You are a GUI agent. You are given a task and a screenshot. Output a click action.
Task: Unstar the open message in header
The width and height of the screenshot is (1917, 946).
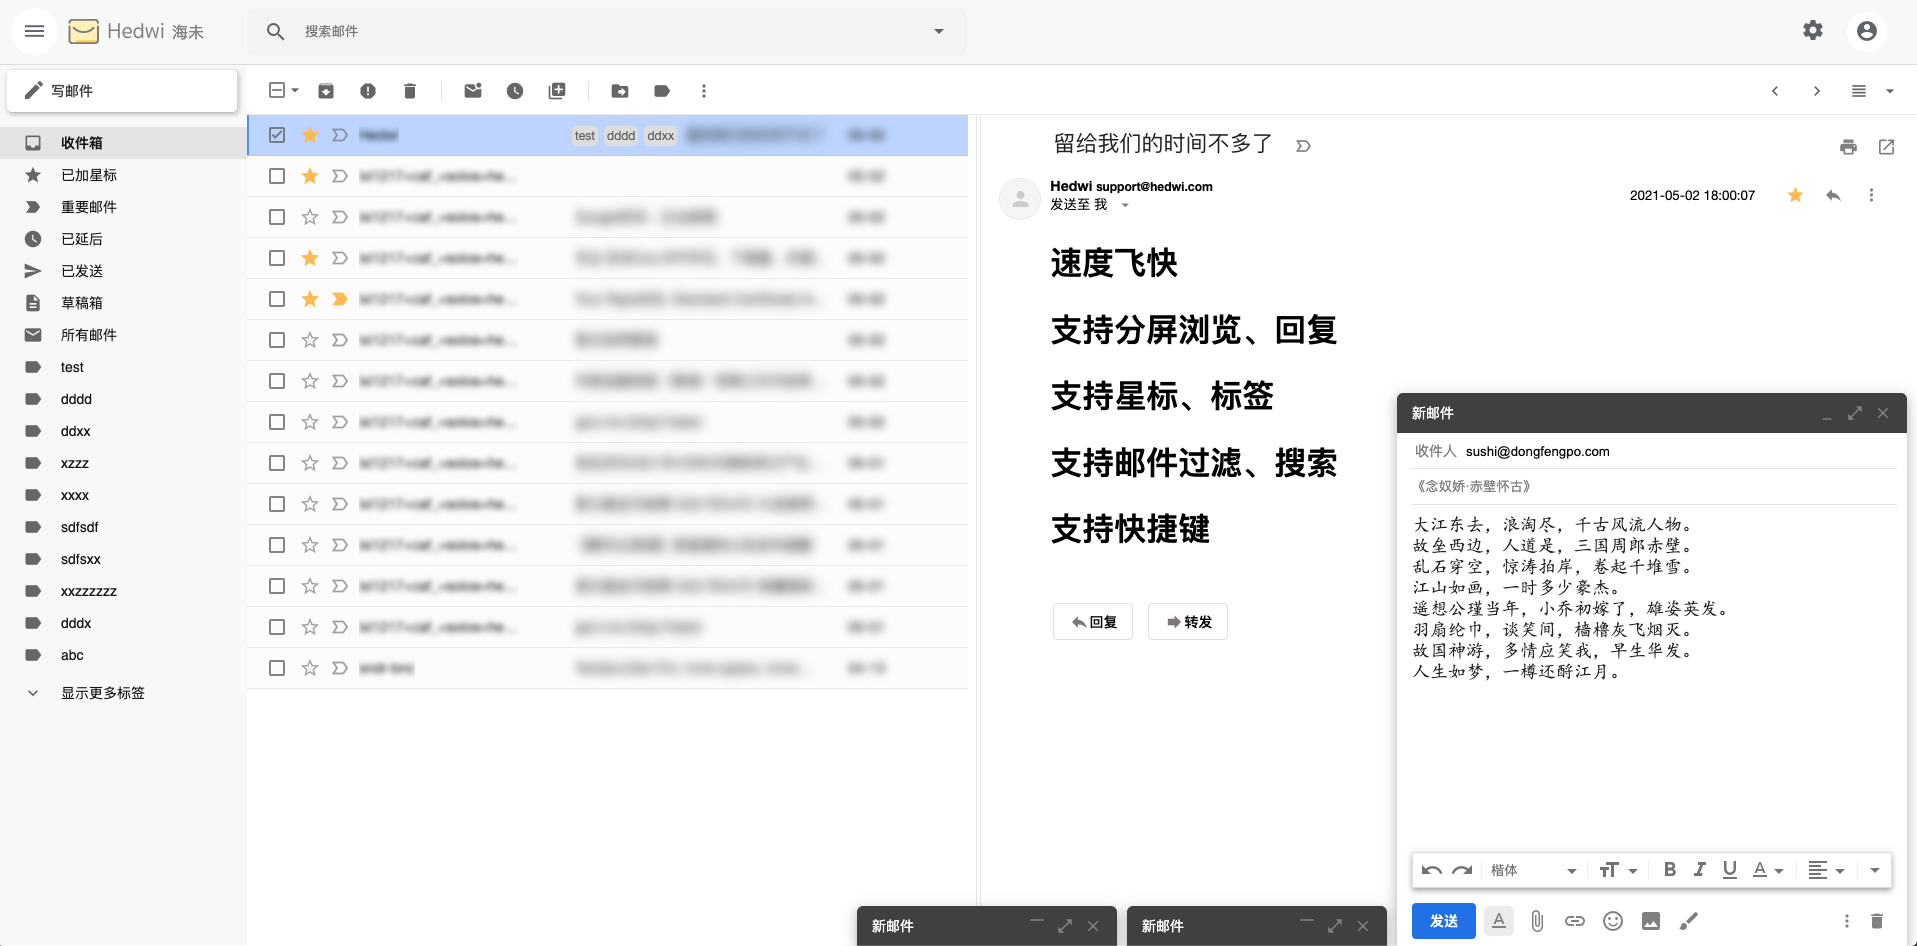click(1796, 195)
